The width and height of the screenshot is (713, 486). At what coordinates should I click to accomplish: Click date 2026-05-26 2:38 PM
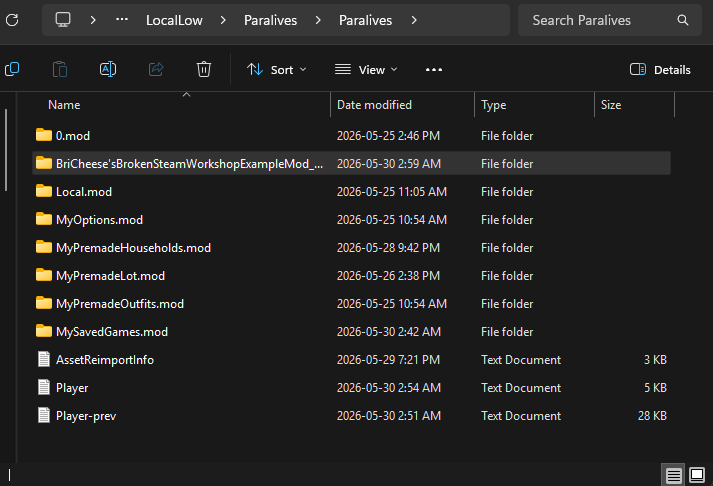(x=388, y=276)
